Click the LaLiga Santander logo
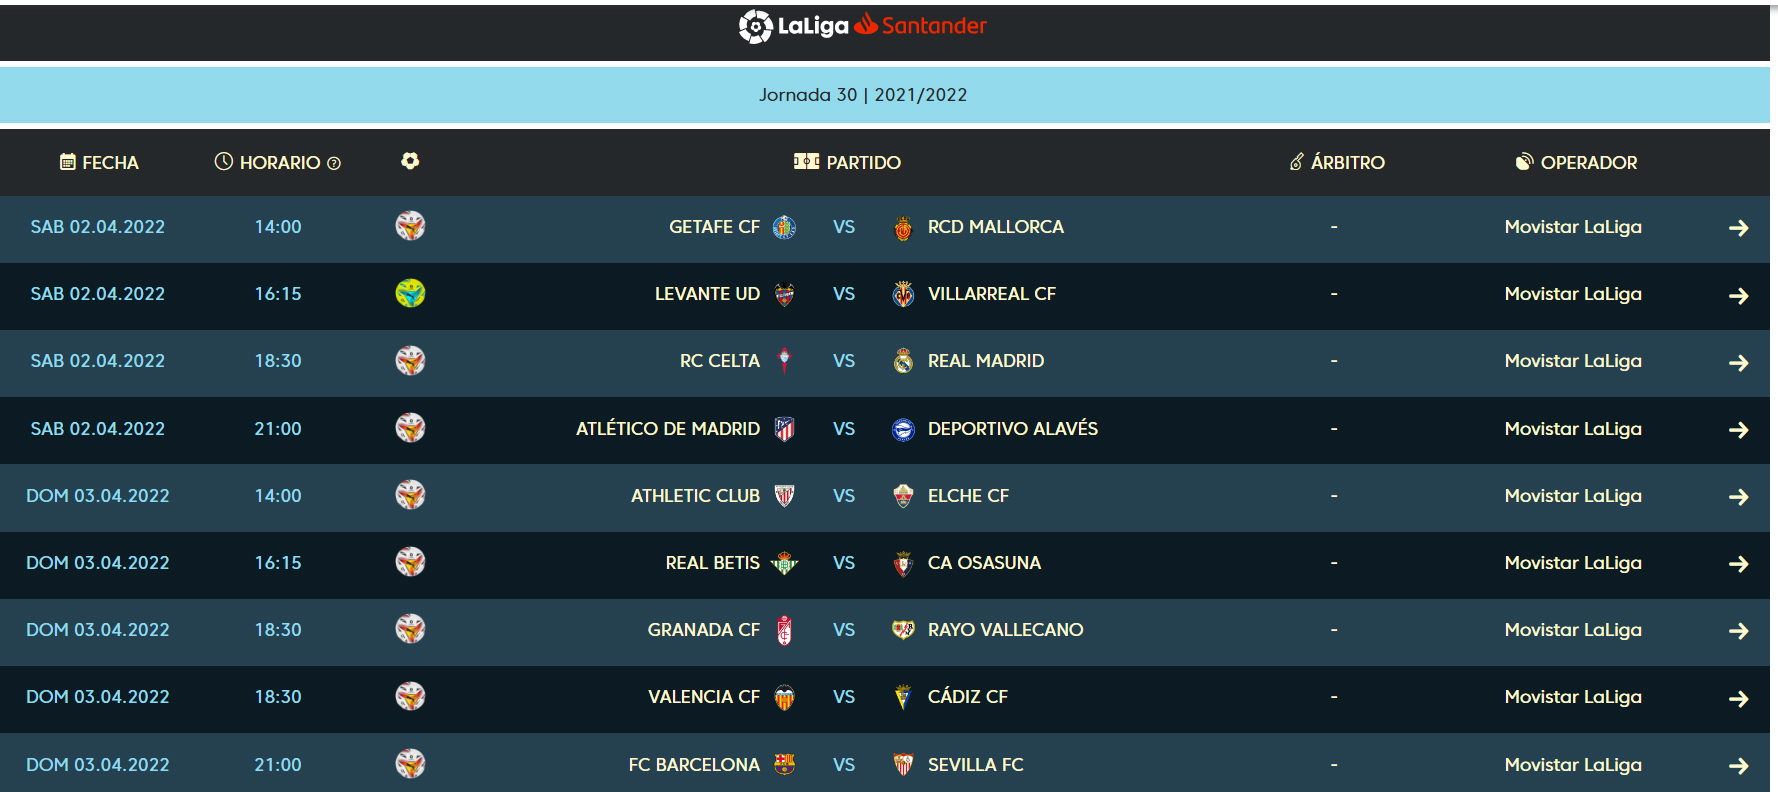The height and width of the screenshot is (792, 1778). [x=862, y=26]
